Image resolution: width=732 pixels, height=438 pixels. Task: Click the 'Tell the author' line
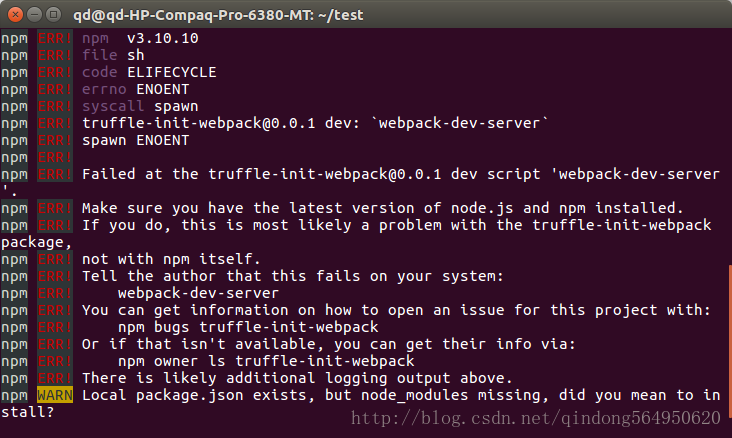[x=293, y=276]
